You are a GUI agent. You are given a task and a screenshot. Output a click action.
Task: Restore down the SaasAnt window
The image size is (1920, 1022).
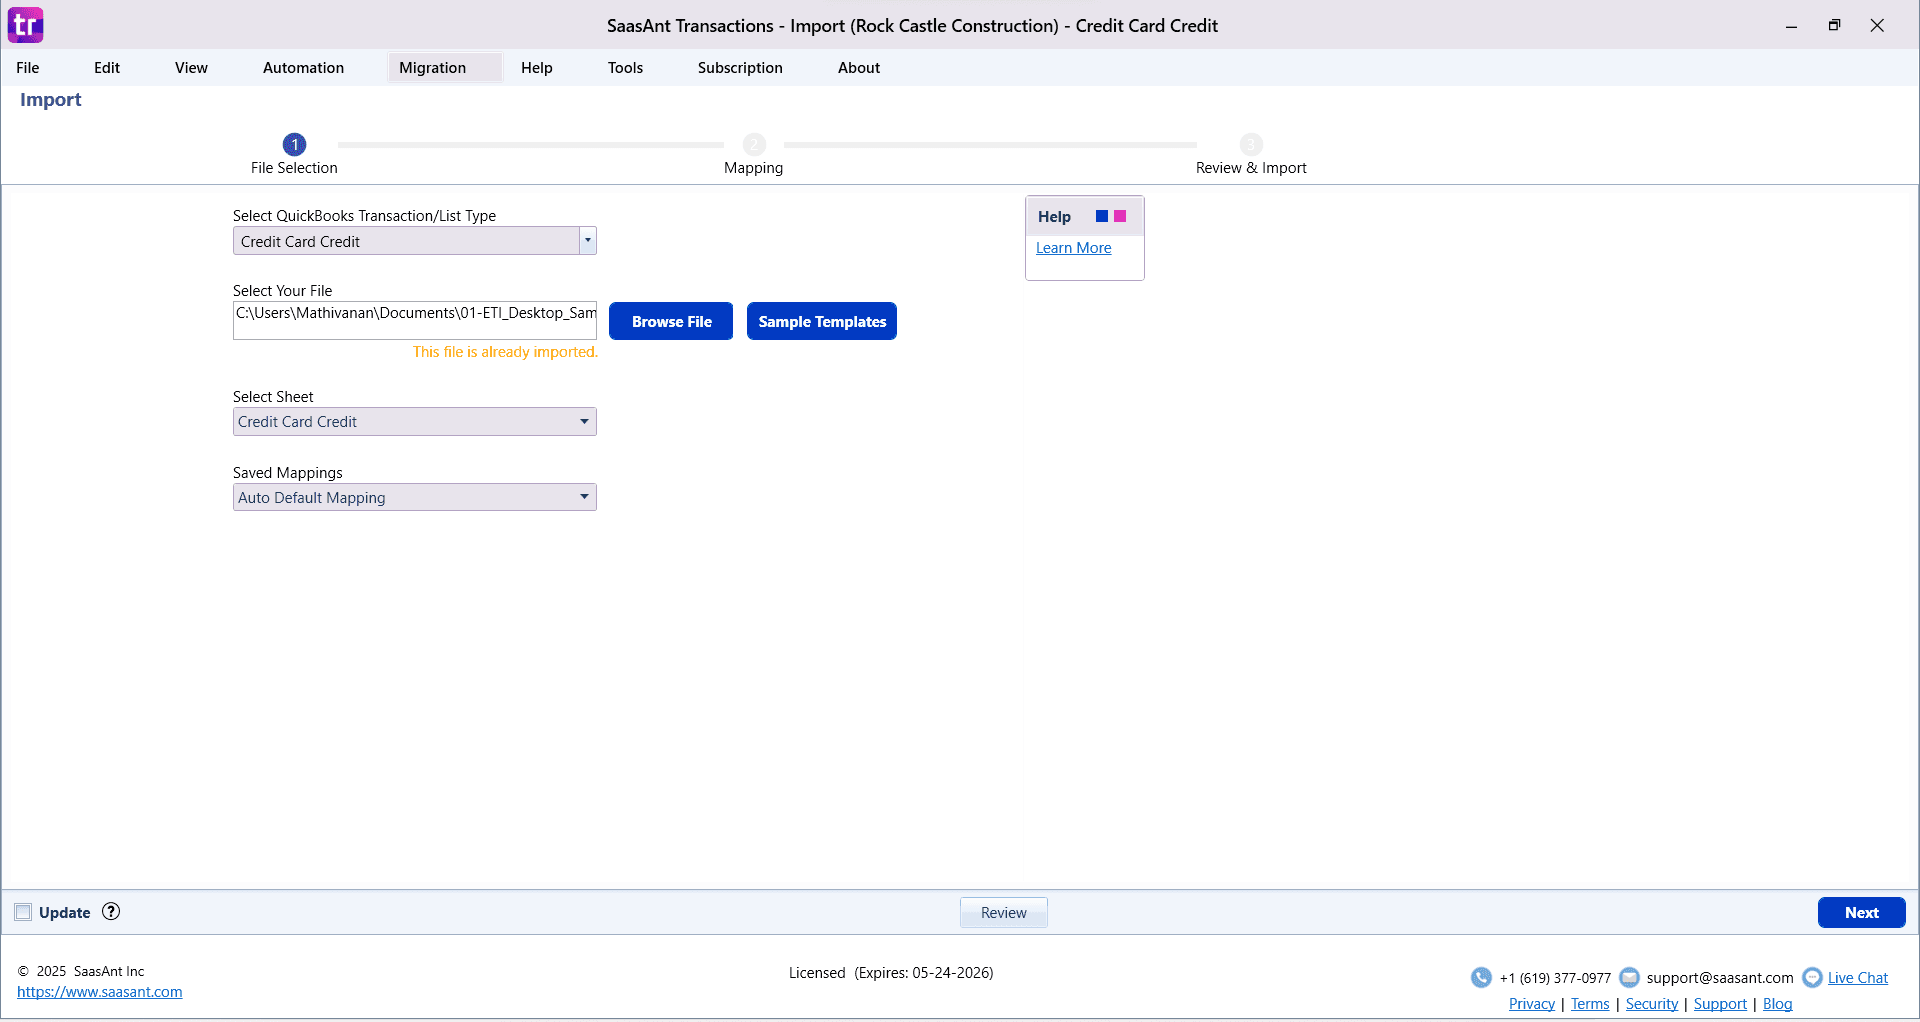click(1834, 26)
